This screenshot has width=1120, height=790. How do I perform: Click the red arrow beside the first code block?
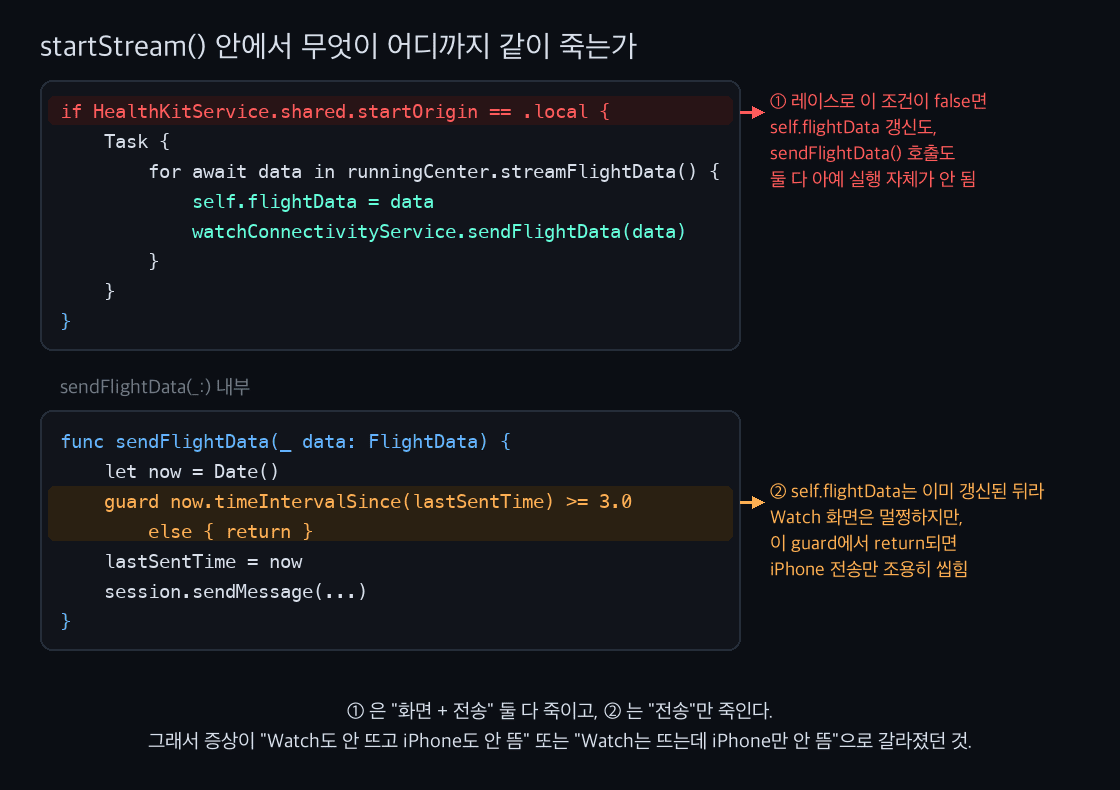[x=752, y=112]
